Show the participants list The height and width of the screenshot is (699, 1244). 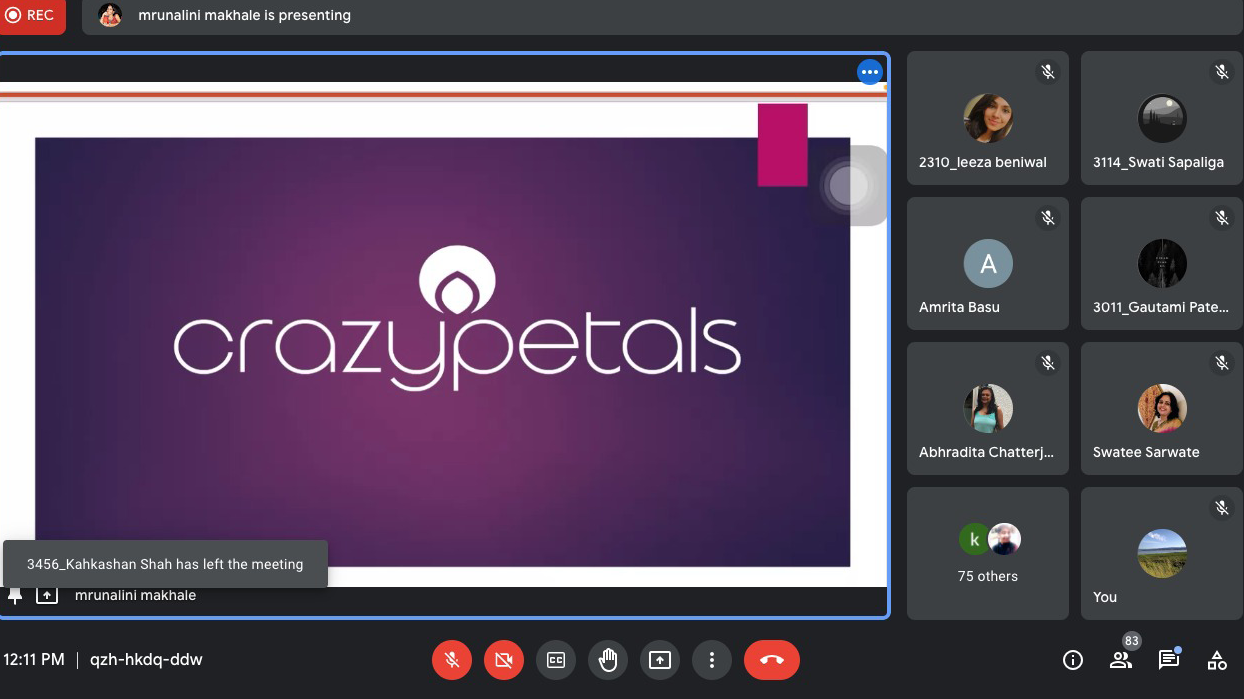pos(1121,660)
